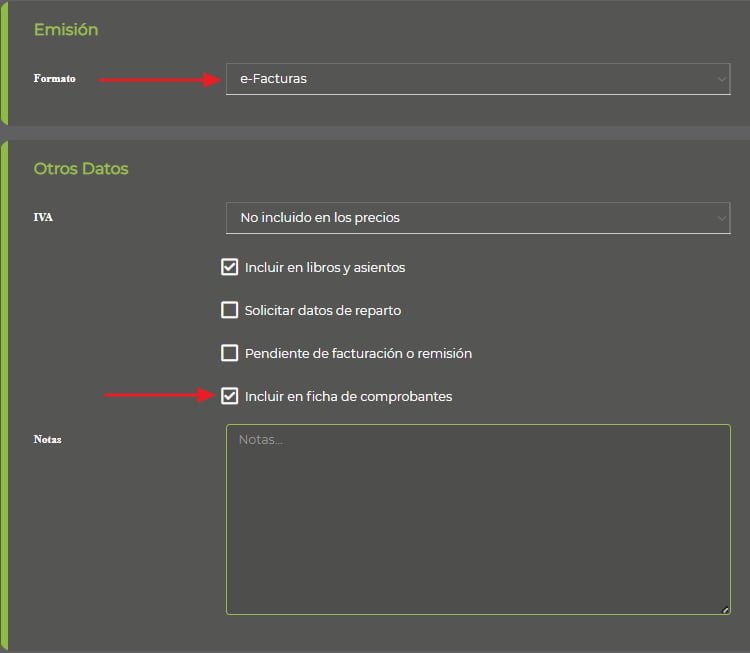Click red arrow beside 'Incluir en ficha de comprobantes'
This screenshot has width=750, height=653.
pos(159,395)
